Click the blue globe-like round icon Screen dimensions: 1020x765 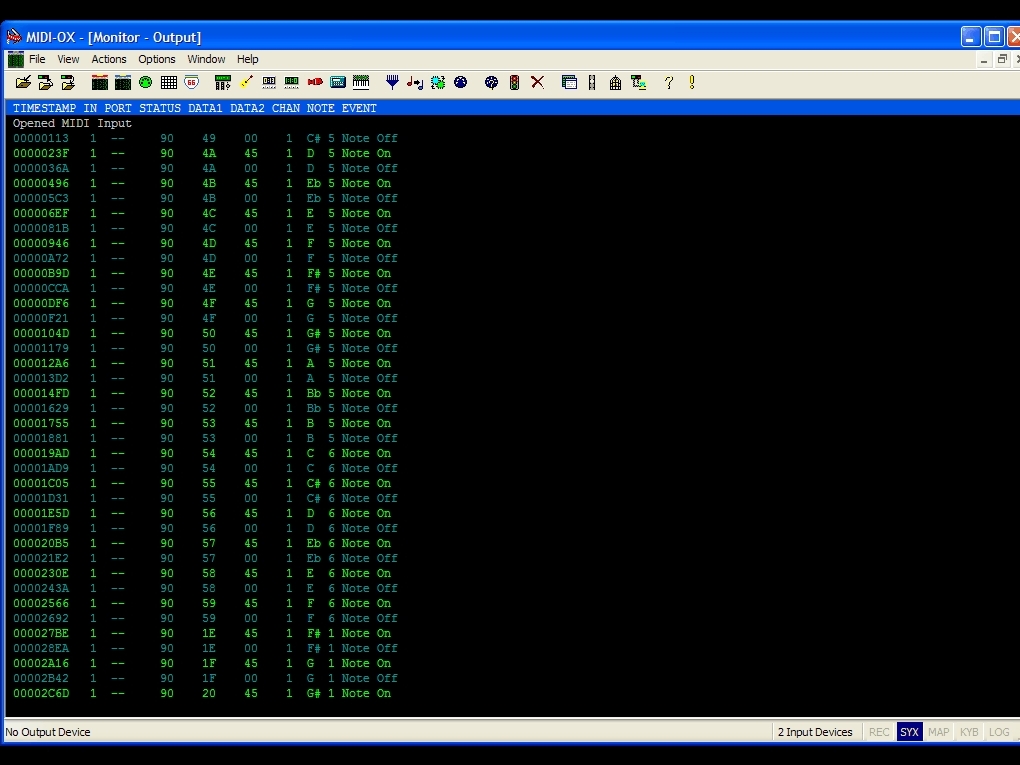click(x=491, y=83)
